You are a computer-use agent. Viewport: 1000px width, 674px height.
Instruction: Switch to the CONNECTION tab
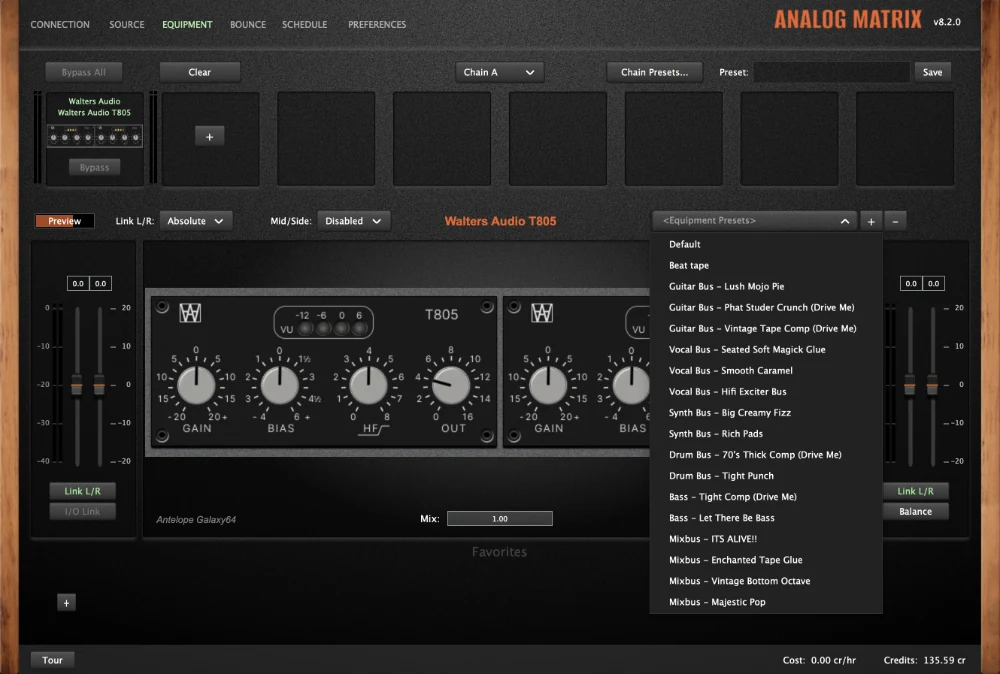pyautogui.click(x=60, y=24)
